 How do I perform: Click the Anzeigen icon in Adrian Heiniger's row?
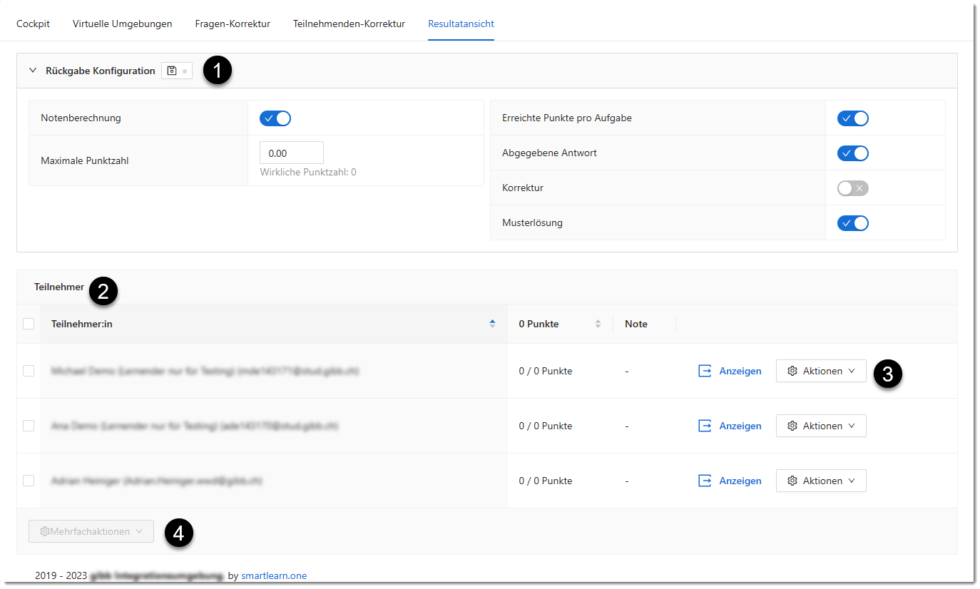(704, 480)
